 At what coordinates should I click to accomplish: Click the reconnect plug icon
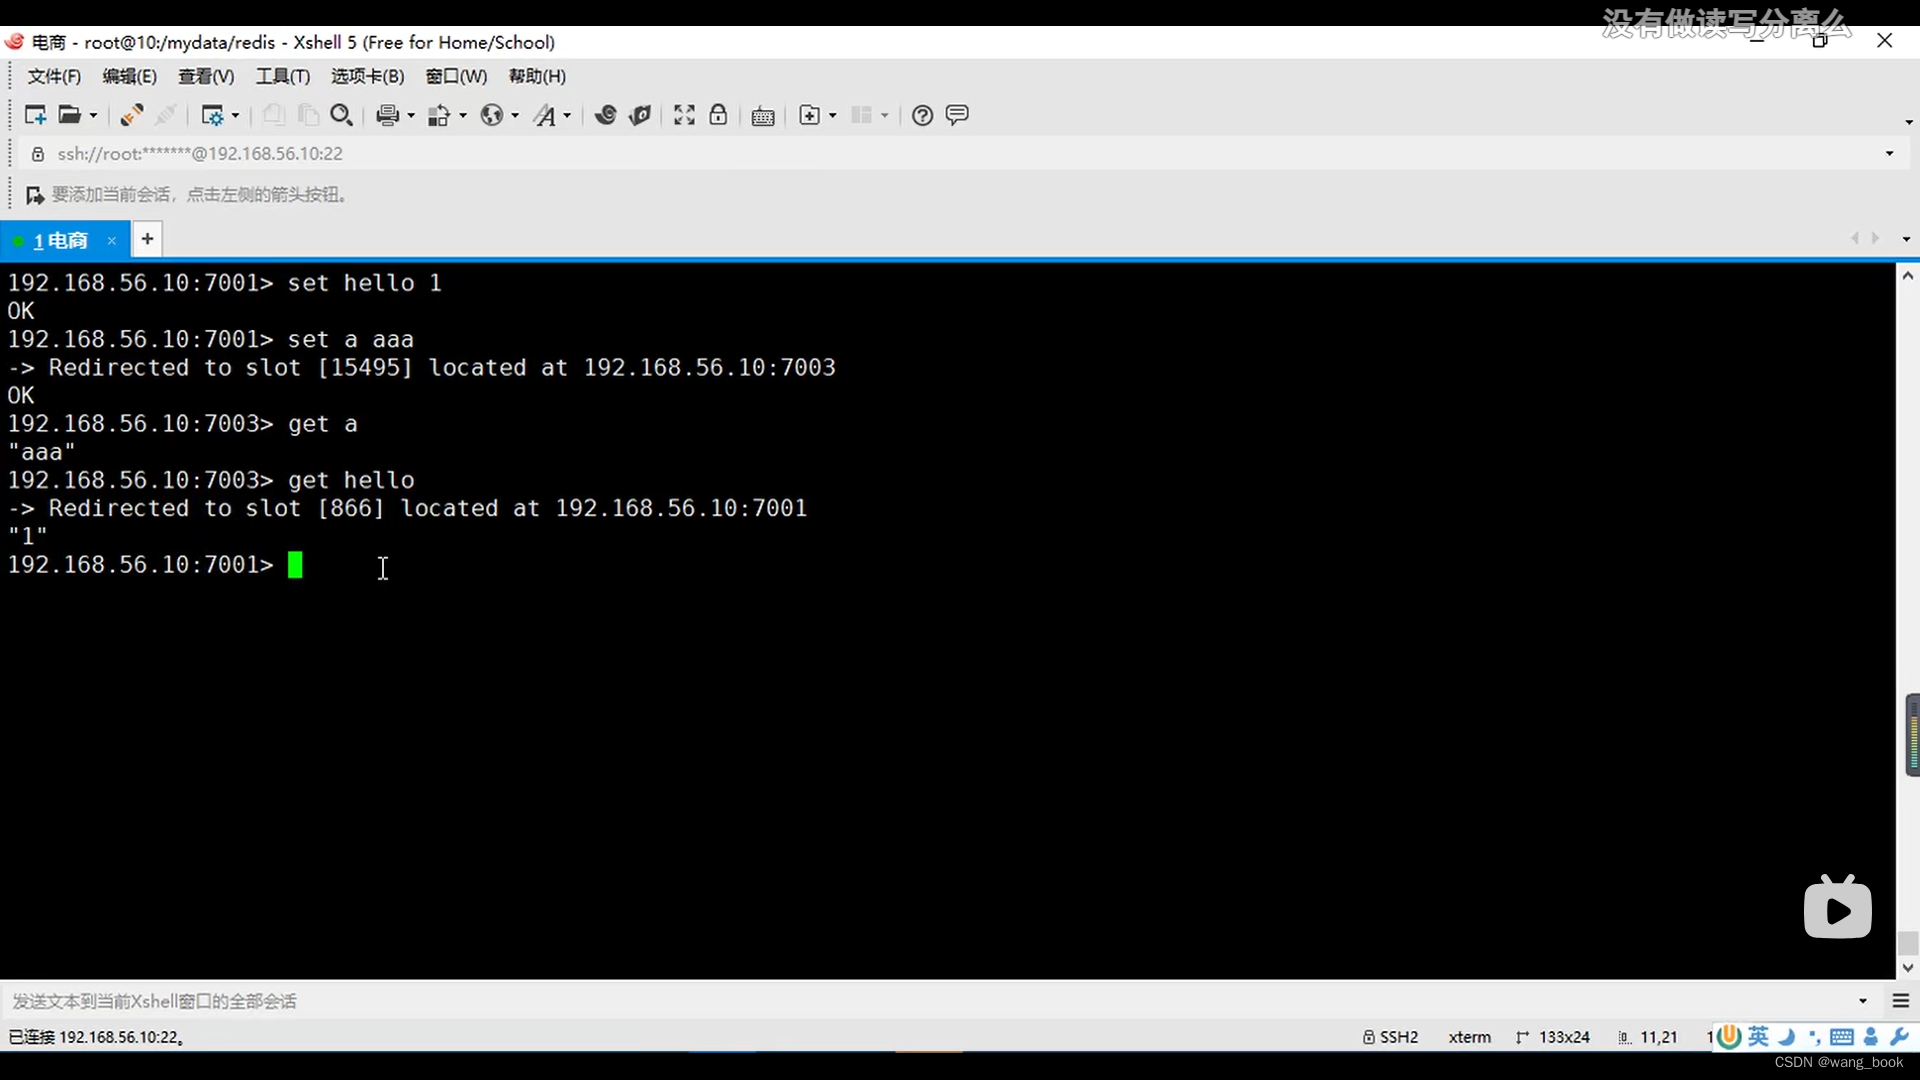tap(131, 115)
